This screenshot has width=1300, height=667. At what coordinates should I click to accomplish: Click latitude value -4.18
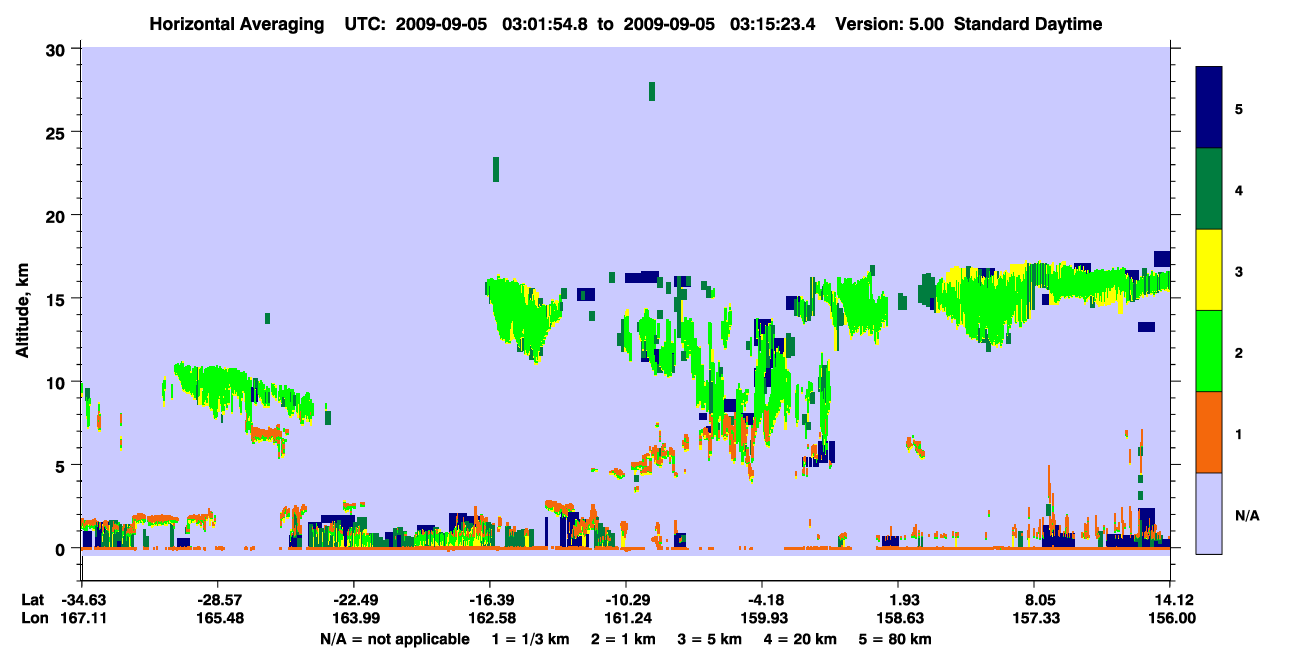[762, 600]
